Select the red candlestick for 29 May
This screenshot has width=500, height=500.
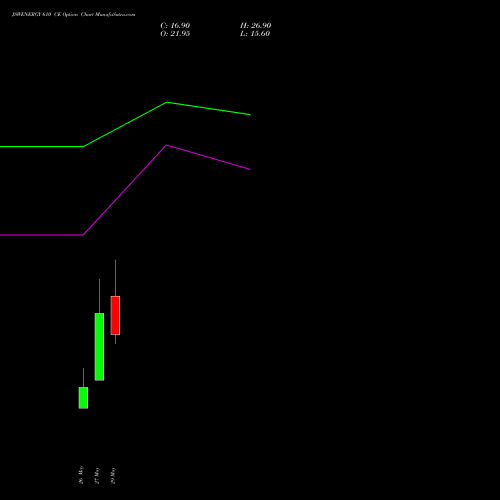pyautogui.click(x=115, y=315)
